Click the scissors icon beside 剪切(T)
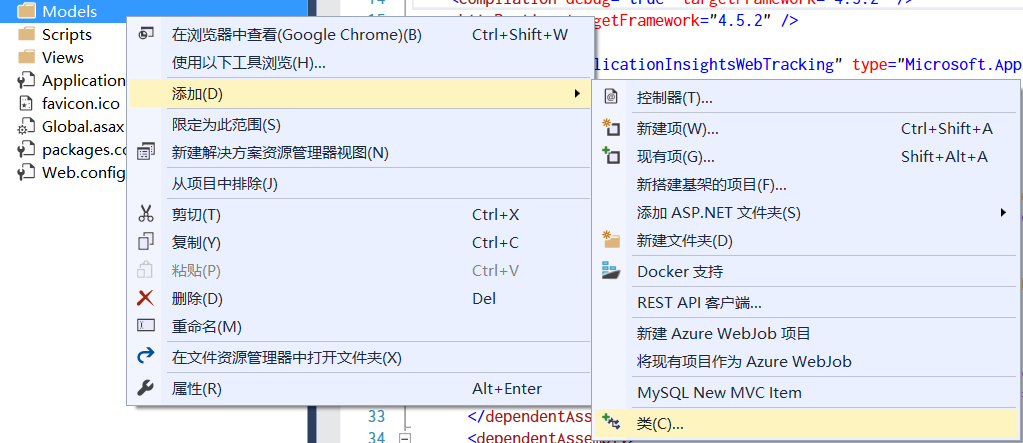Screen dimensions: 1023x443 (146, 214)
